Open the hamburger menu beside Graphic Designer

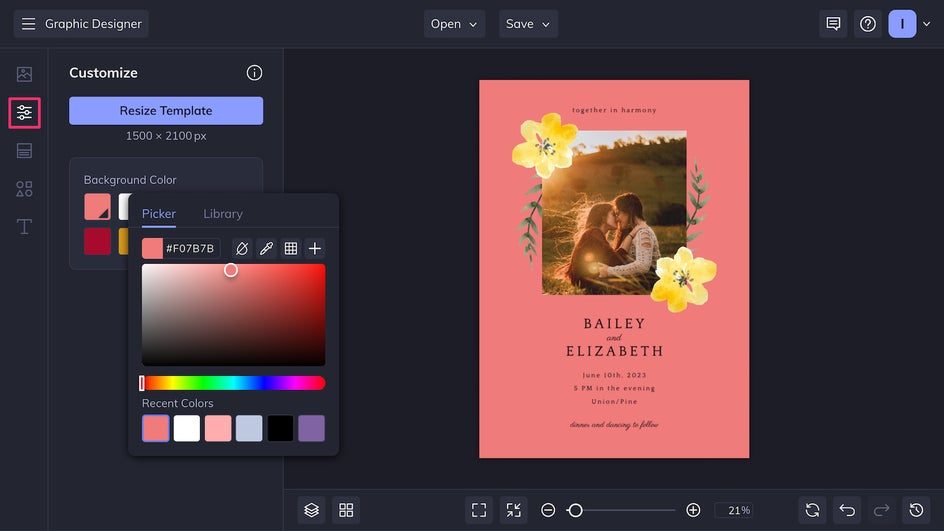pos(28,24)
